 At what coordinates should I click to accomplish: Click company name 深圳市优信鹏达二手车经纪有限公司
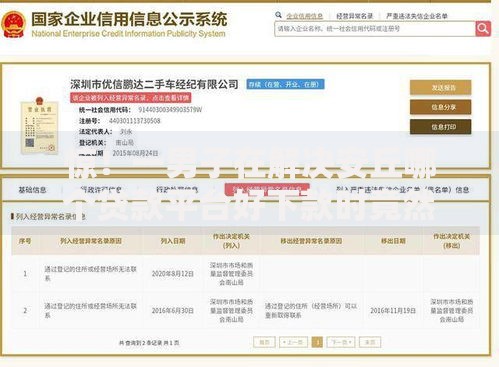pyautogui.click(x=154, y=84)
